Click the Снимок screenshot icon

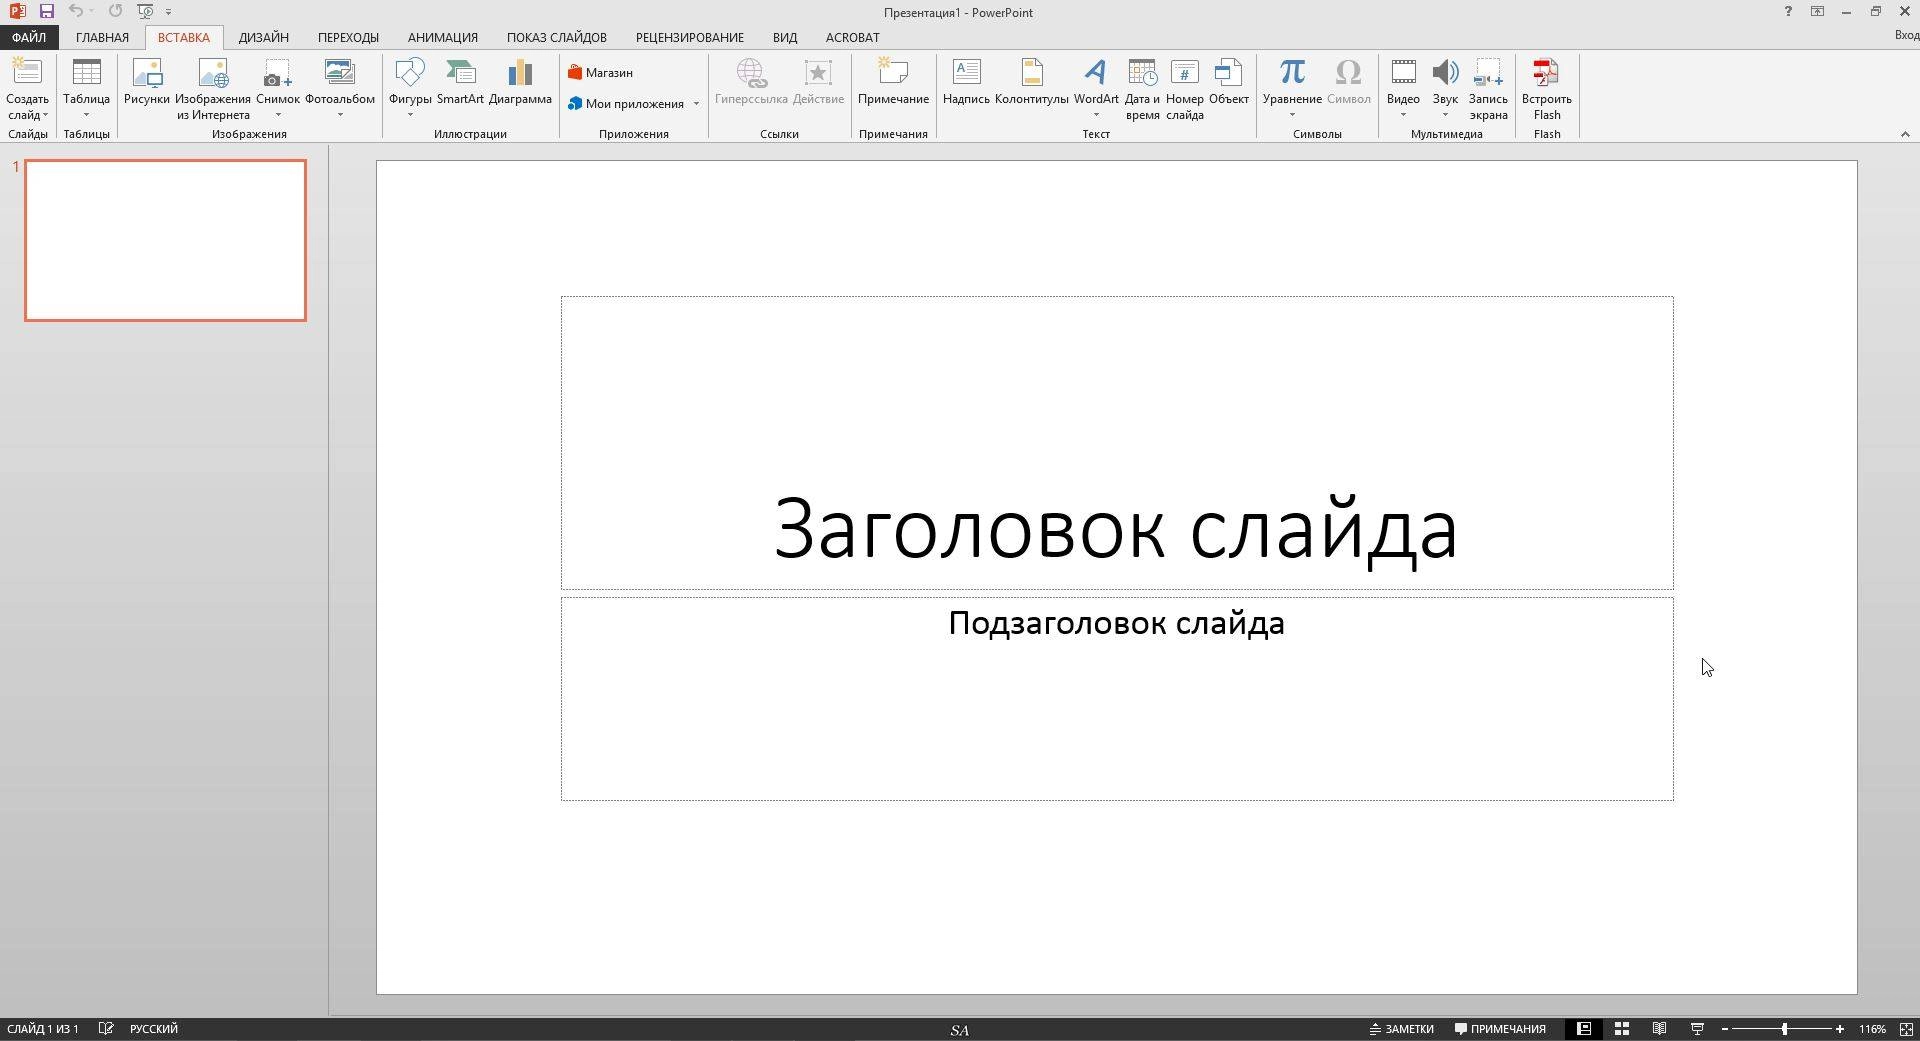coord(277,73)
